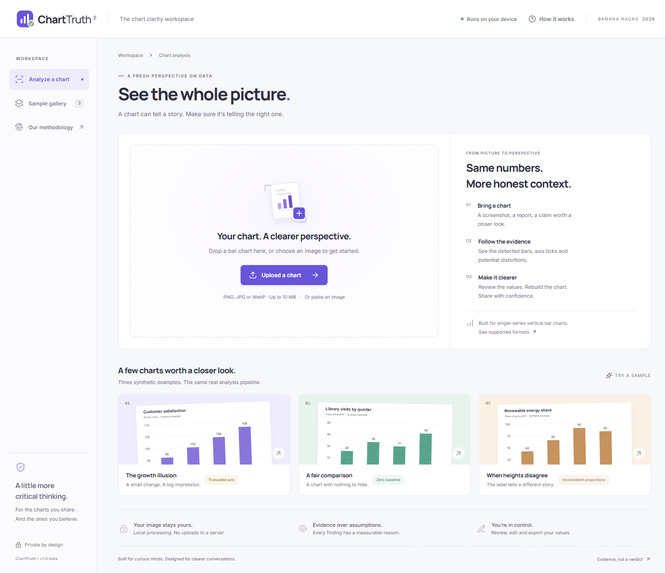Go to Workspace breadcrumb
This screenshot has height=573, width=665.
130,55
